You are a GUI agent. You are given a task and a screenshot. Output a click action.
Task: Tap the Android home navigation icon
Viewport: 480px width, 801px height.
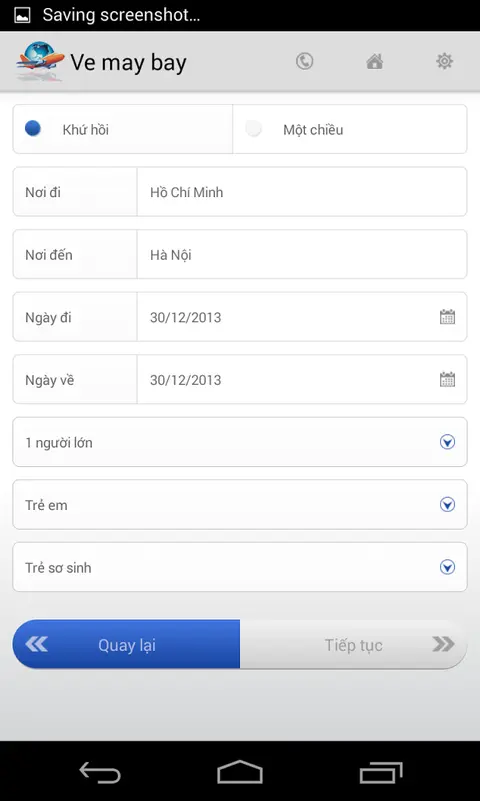tap(239, 771)
